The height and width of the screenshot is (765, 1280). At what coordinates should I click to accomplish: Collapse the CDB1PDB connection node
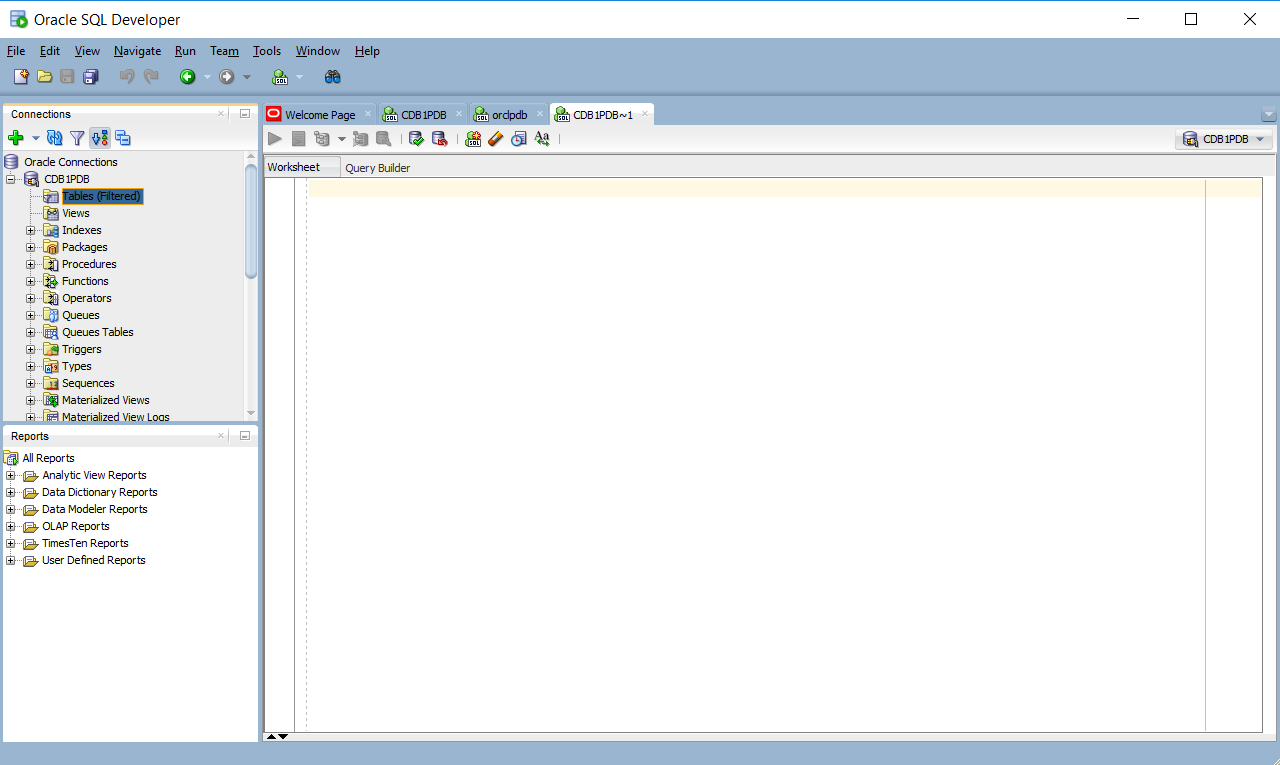point(11,179)
